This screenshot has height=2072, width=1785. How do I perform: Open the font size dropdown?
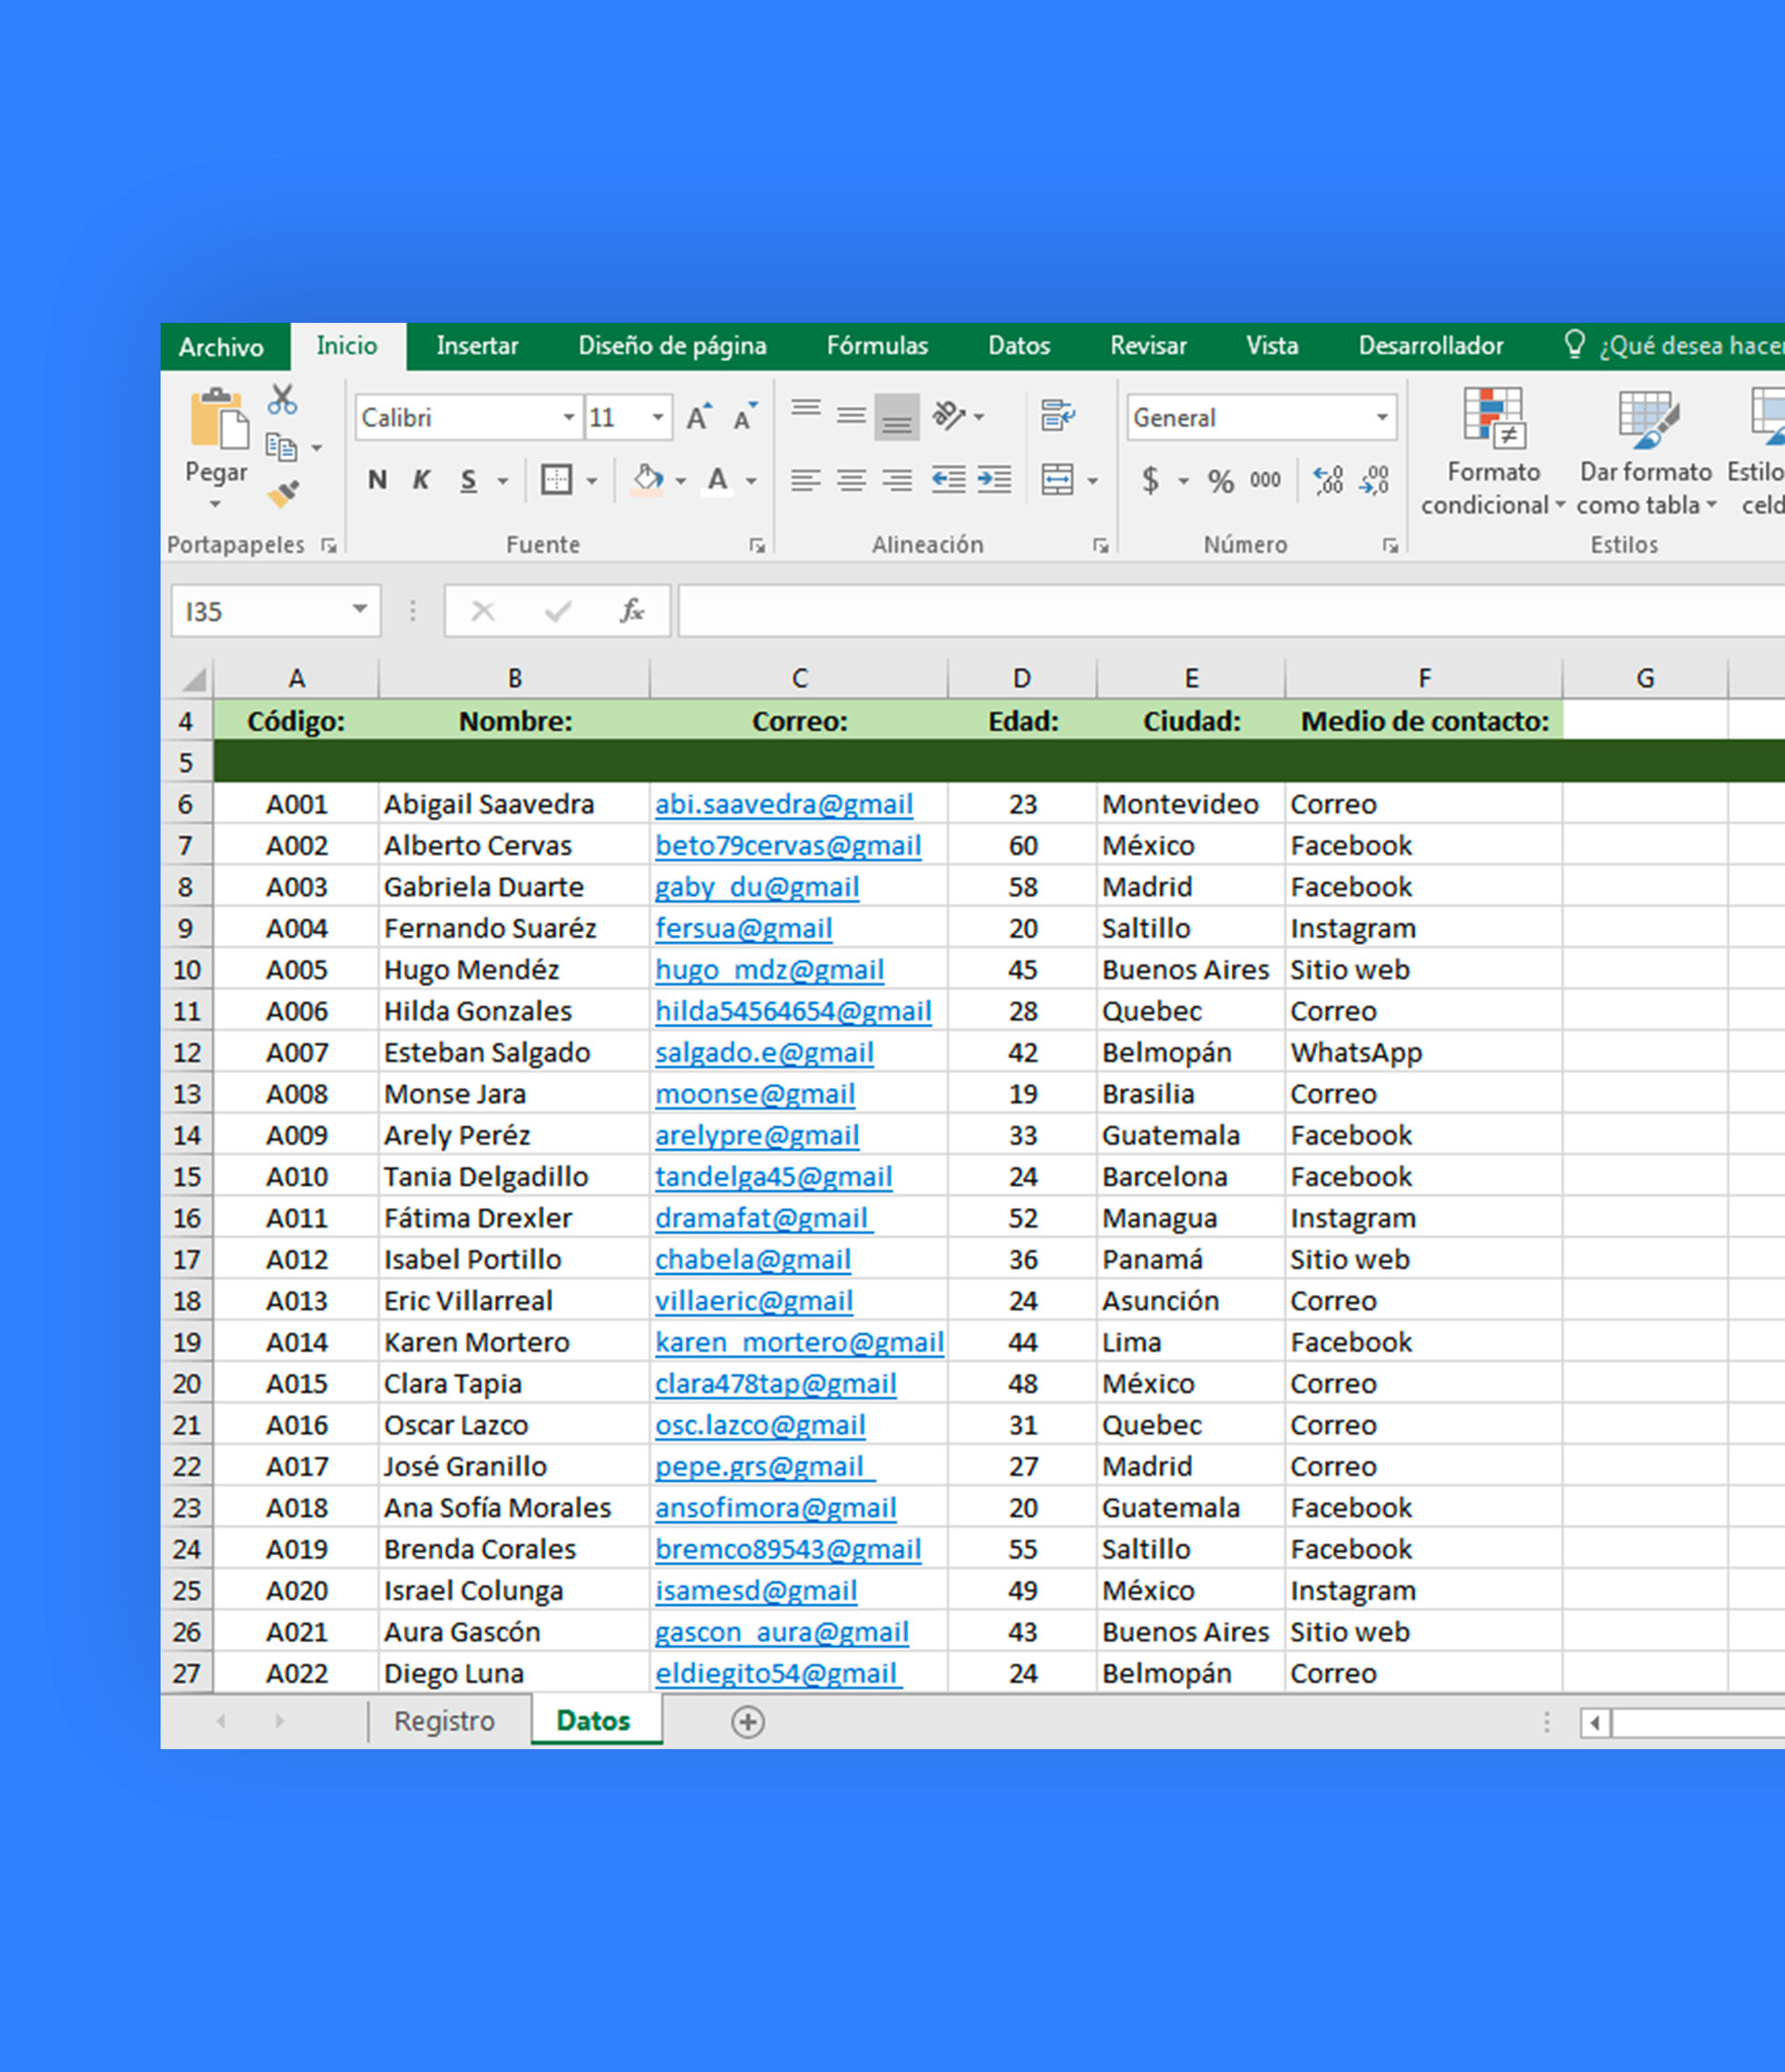[x=657, y=418]
